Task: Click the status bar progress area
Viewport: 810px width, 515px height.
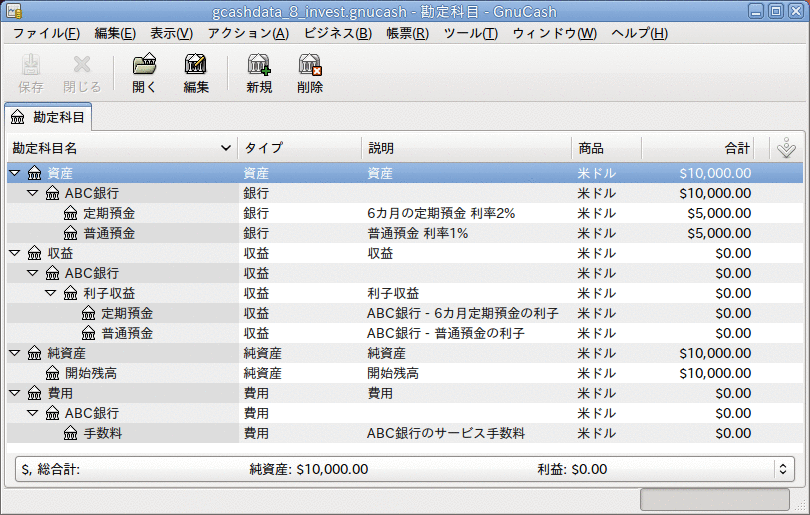Action: click(x=715, y=500)
